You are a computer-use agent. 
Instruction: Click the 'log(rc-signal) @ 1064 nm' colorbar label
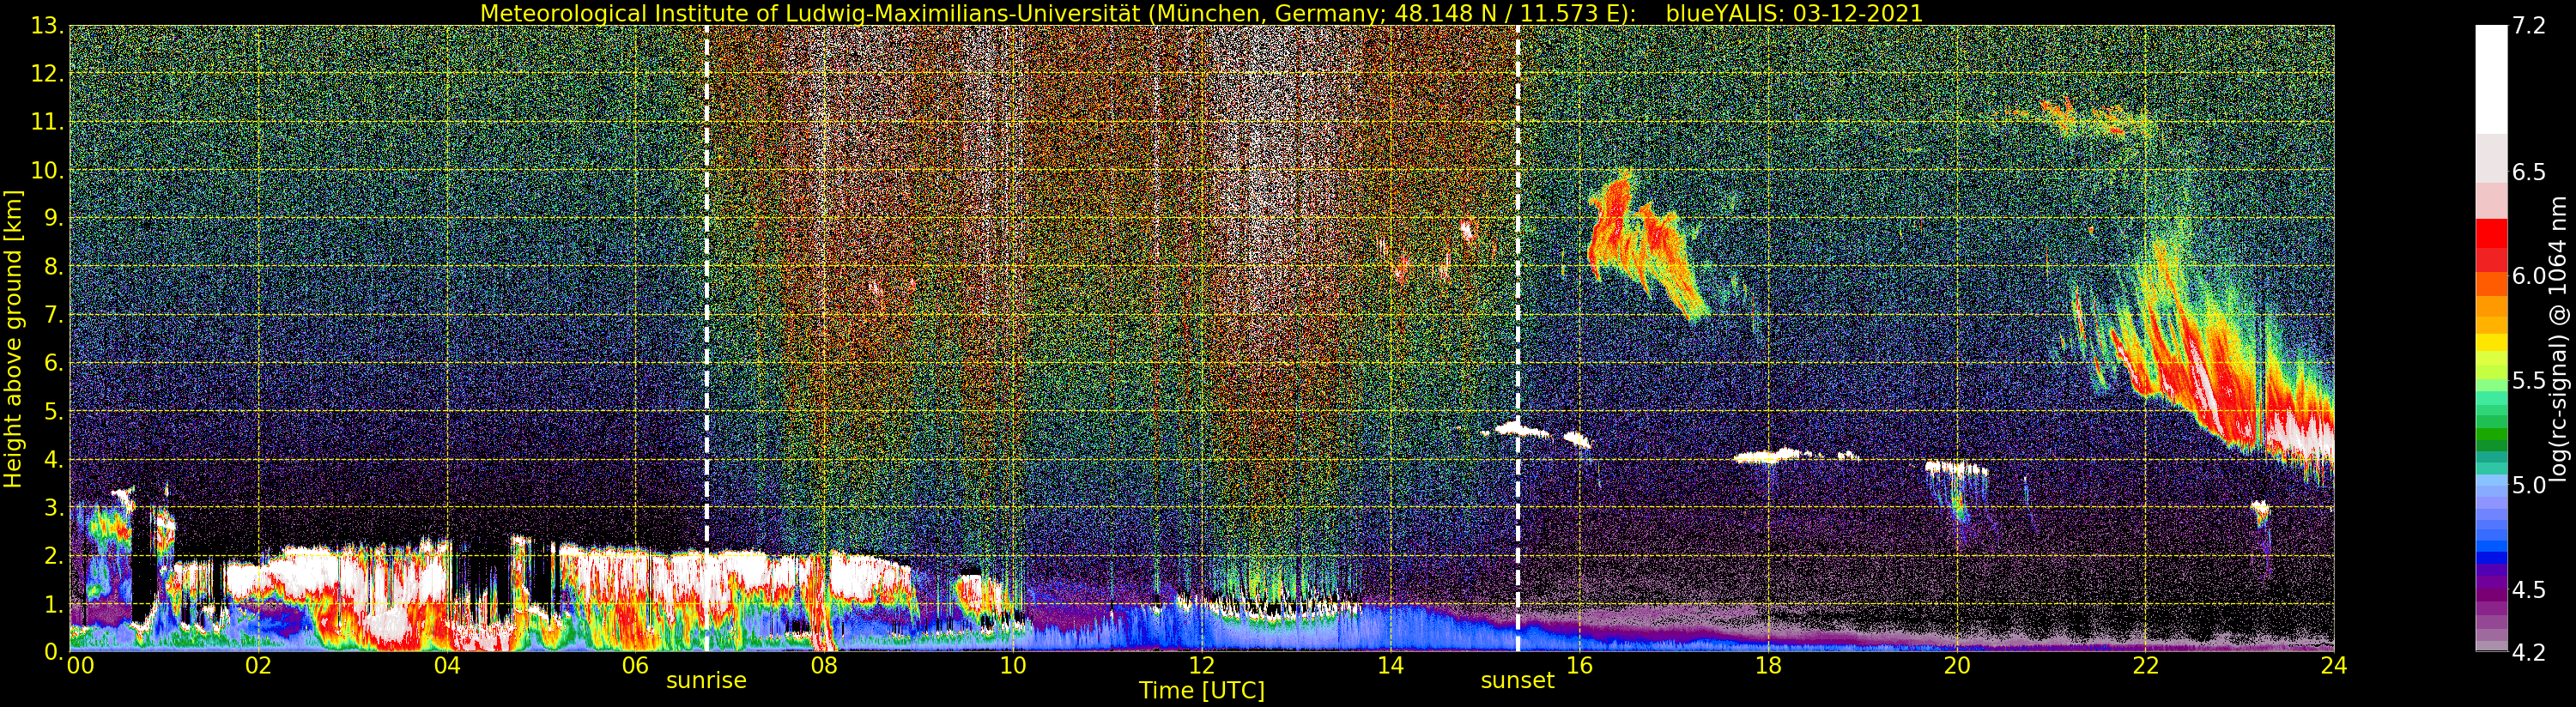tap(2560, 339)
